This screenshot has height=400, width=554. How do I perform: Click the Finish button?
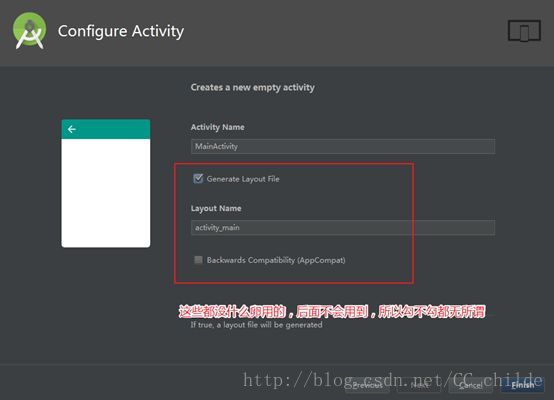[x=523, y=385]
